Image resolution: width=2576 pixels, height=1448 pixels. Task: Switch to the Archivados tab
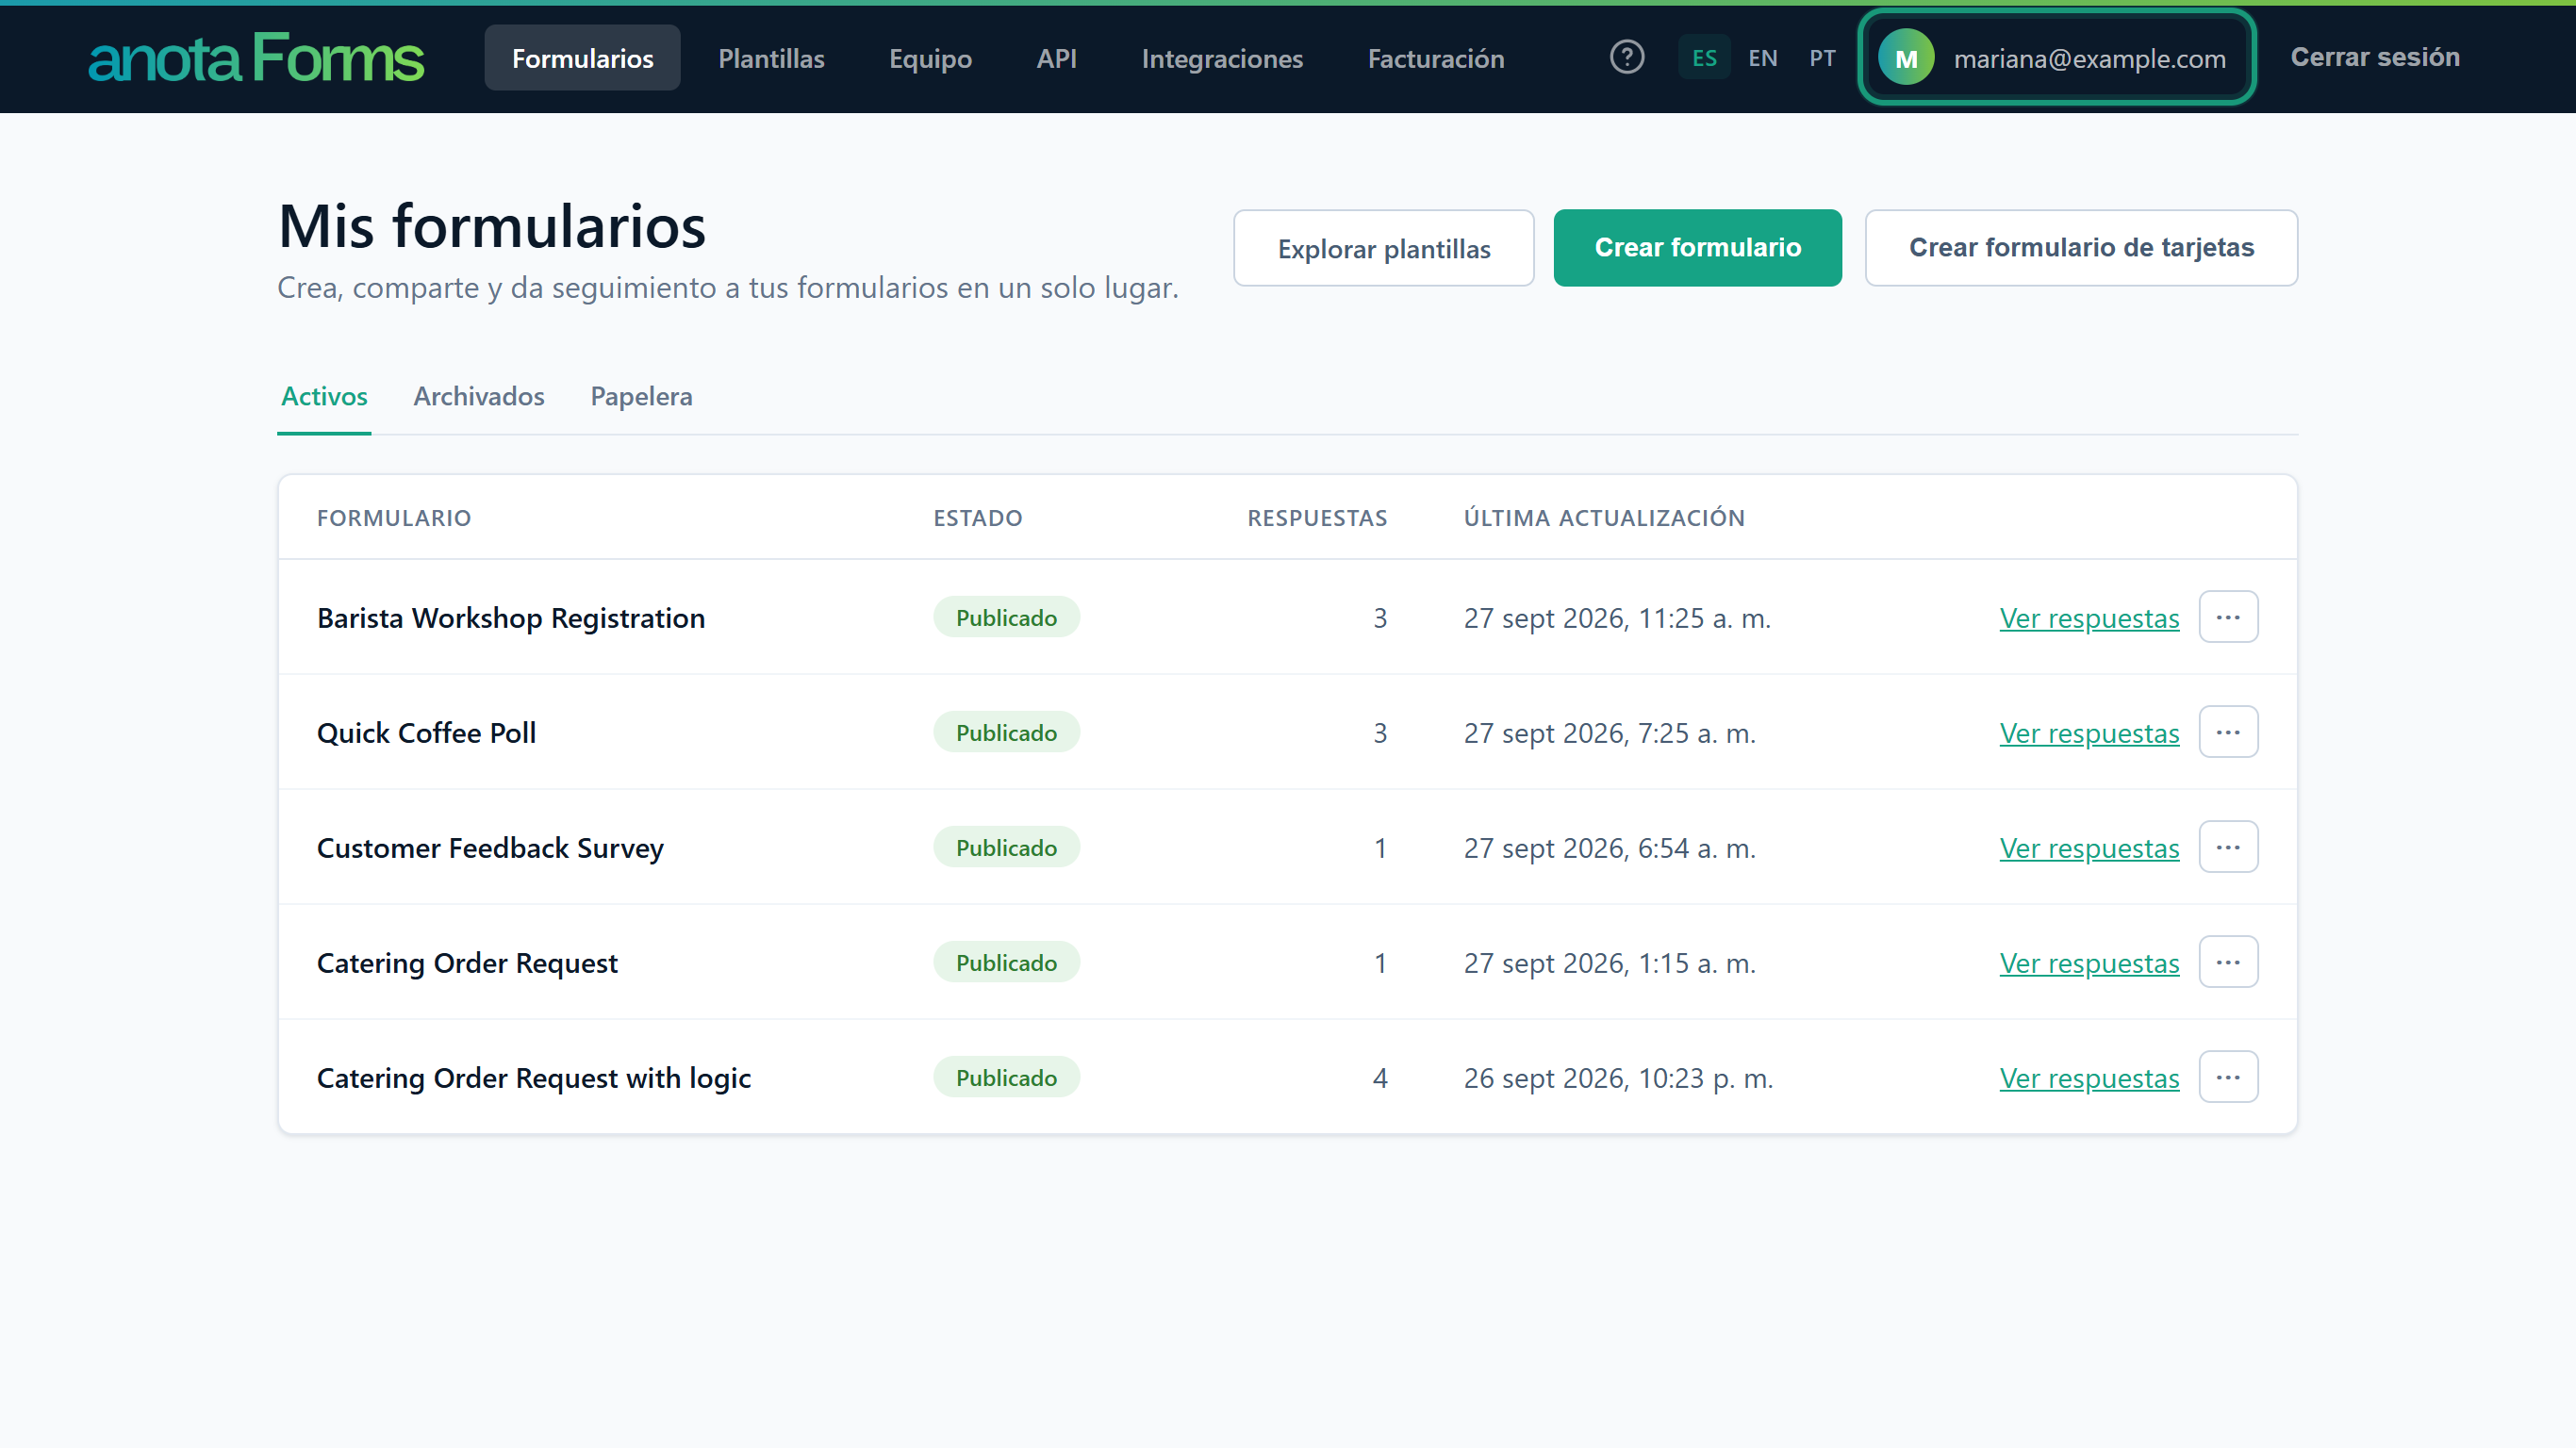click(x=479, y=397)
